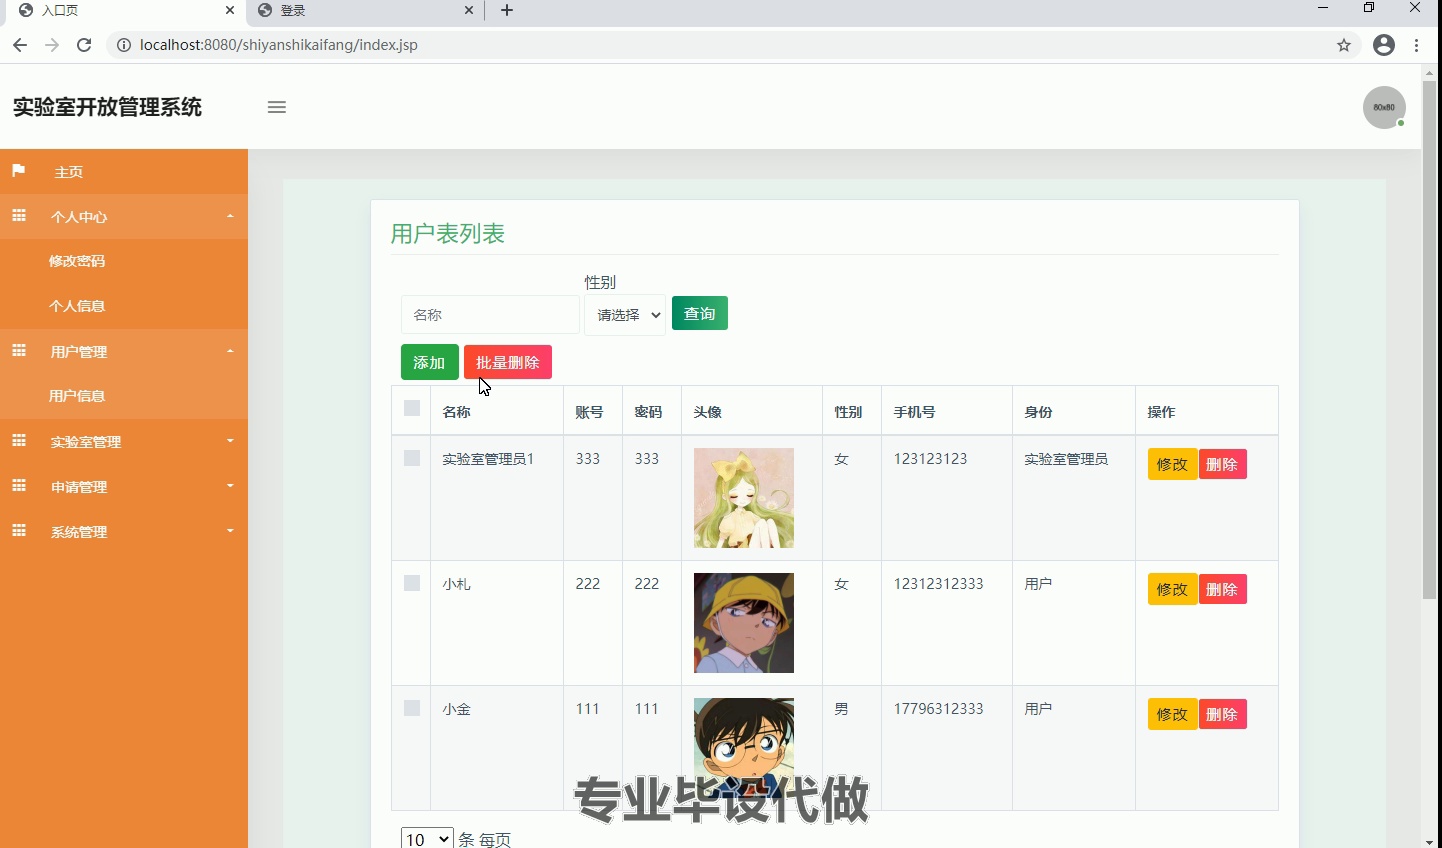Click the green 查询 button
The image size is (1442, 848).
[x=699, y=313]
